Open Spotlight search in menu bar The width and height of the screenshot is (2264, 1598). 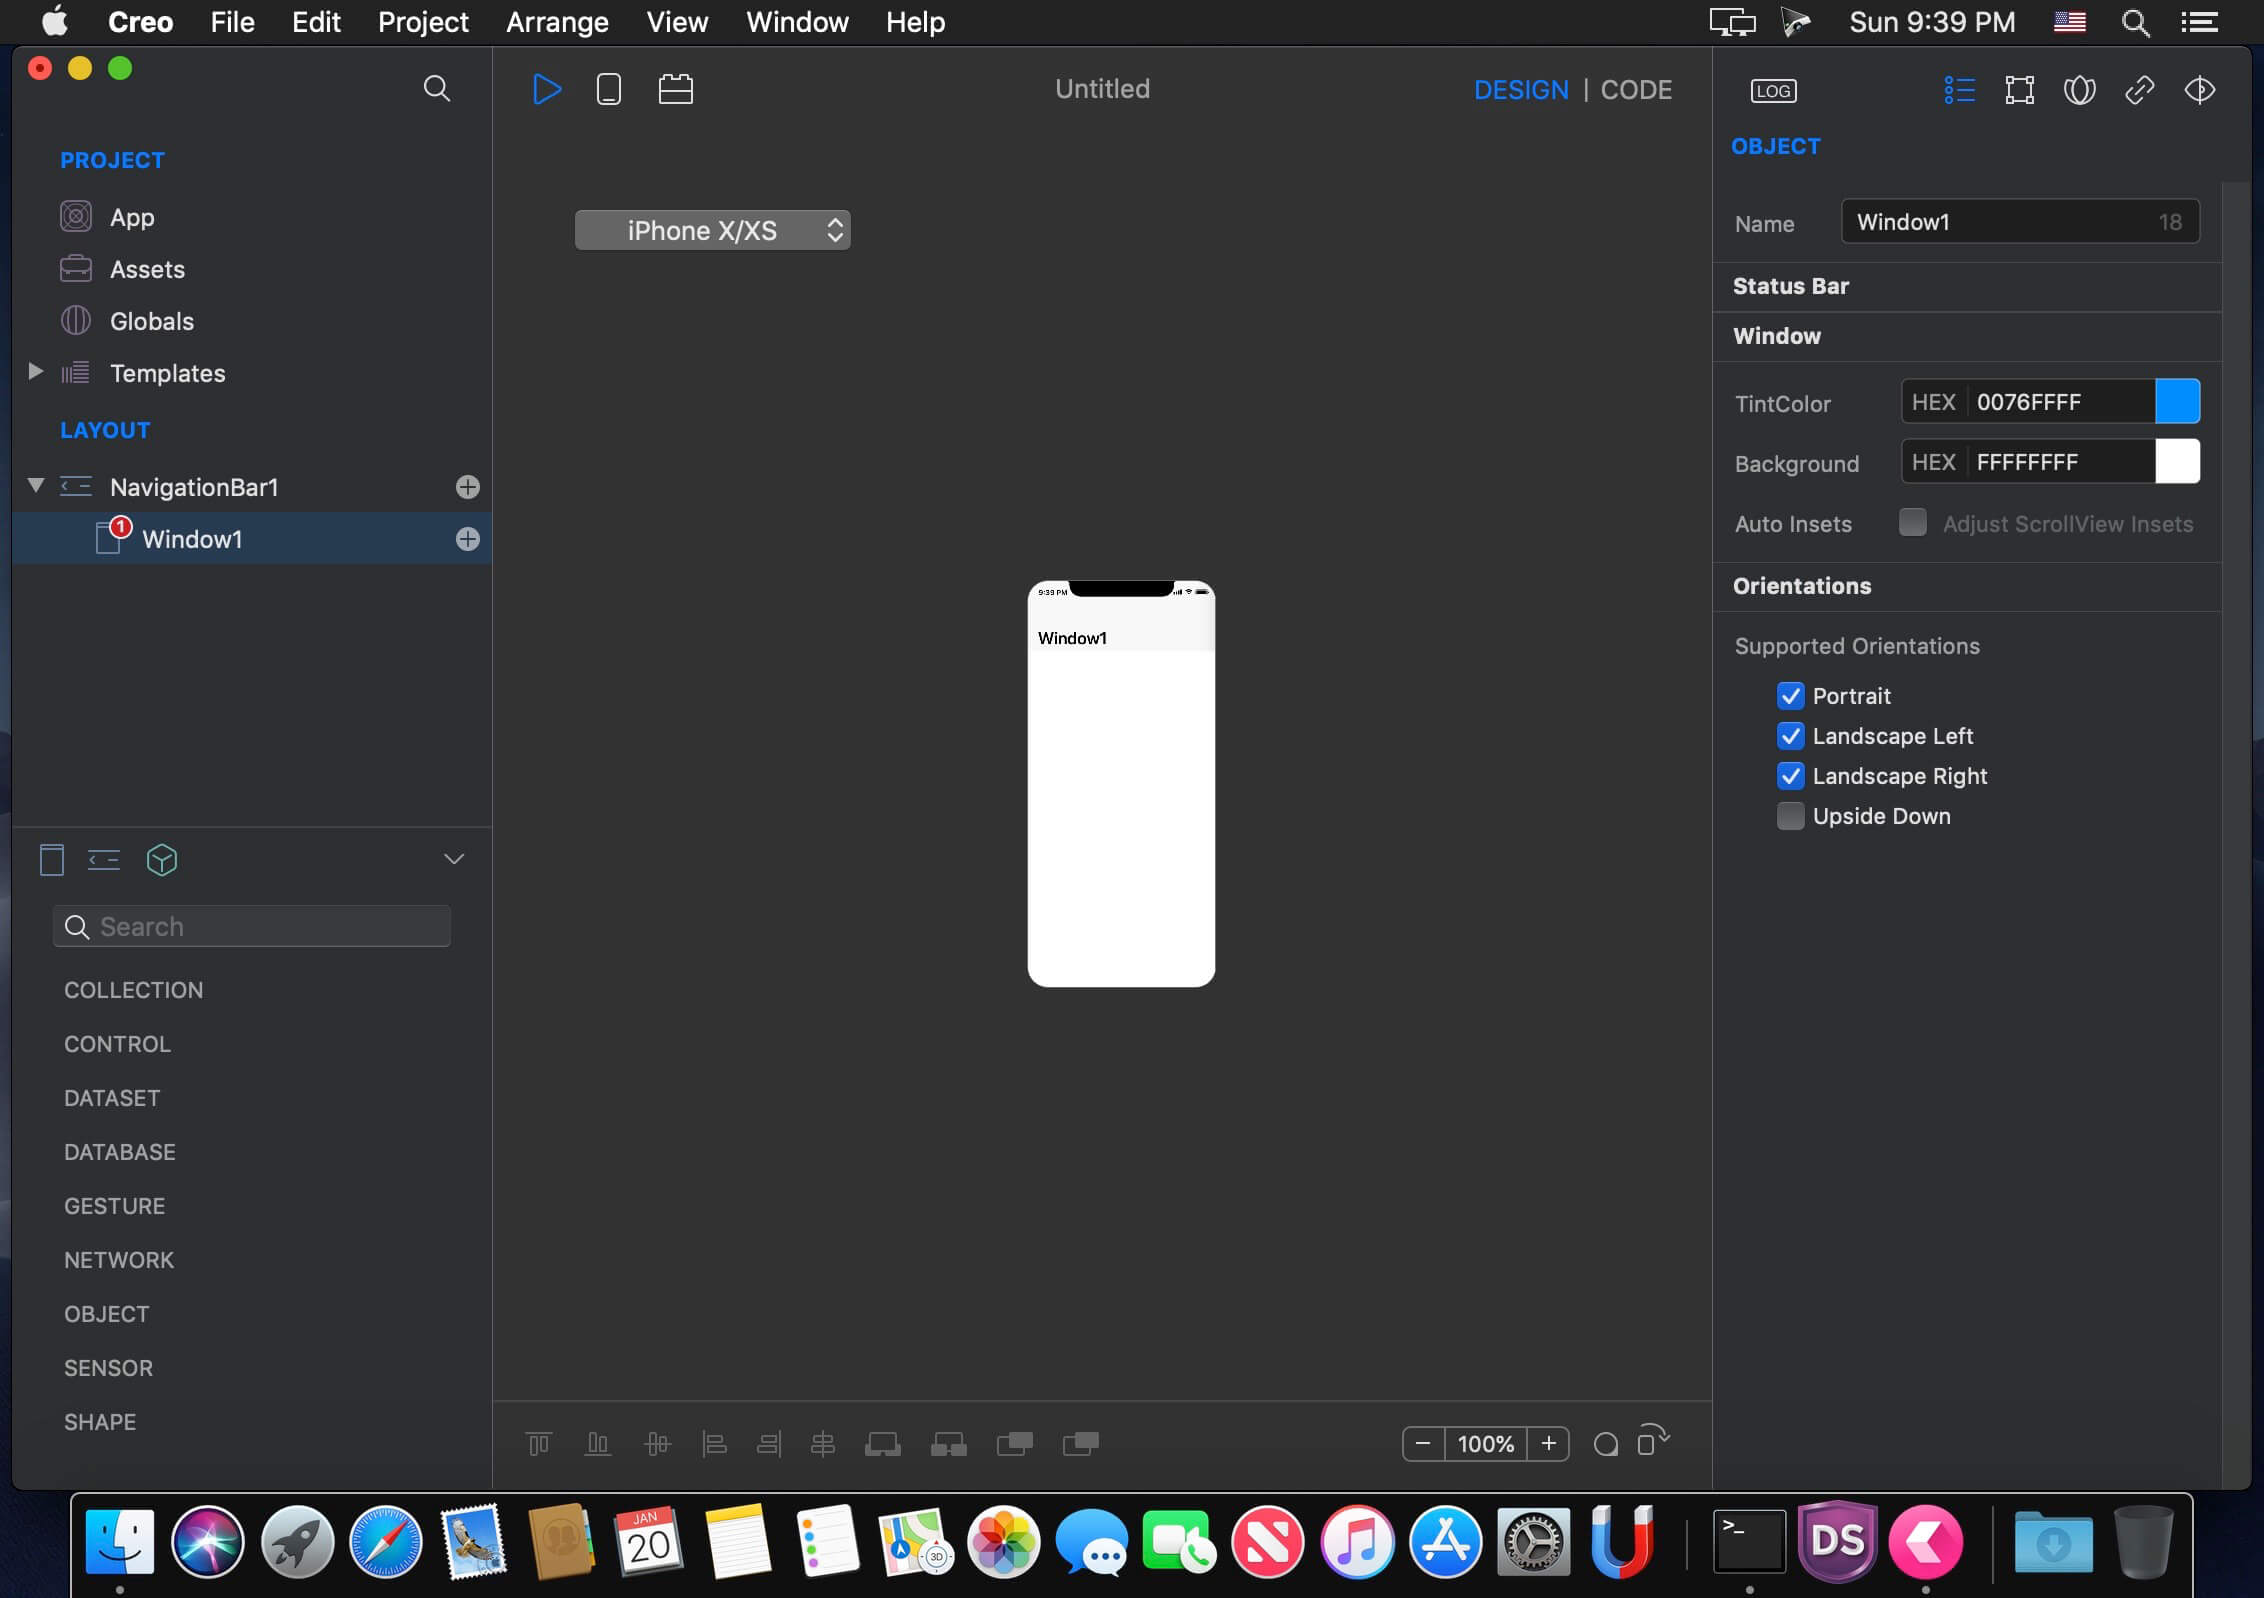[2135, 22]
